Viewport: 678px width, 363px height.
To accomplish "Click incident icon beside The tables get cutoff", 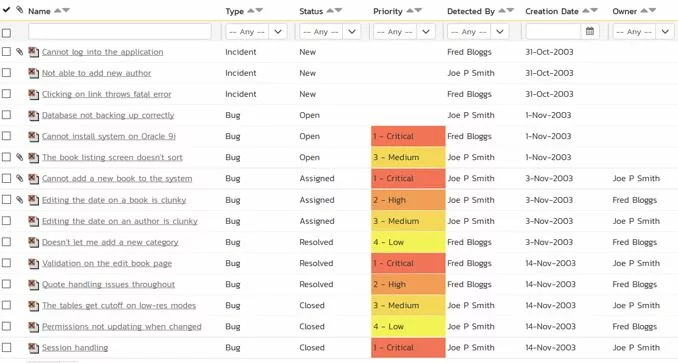I will [x=34, y=306].
